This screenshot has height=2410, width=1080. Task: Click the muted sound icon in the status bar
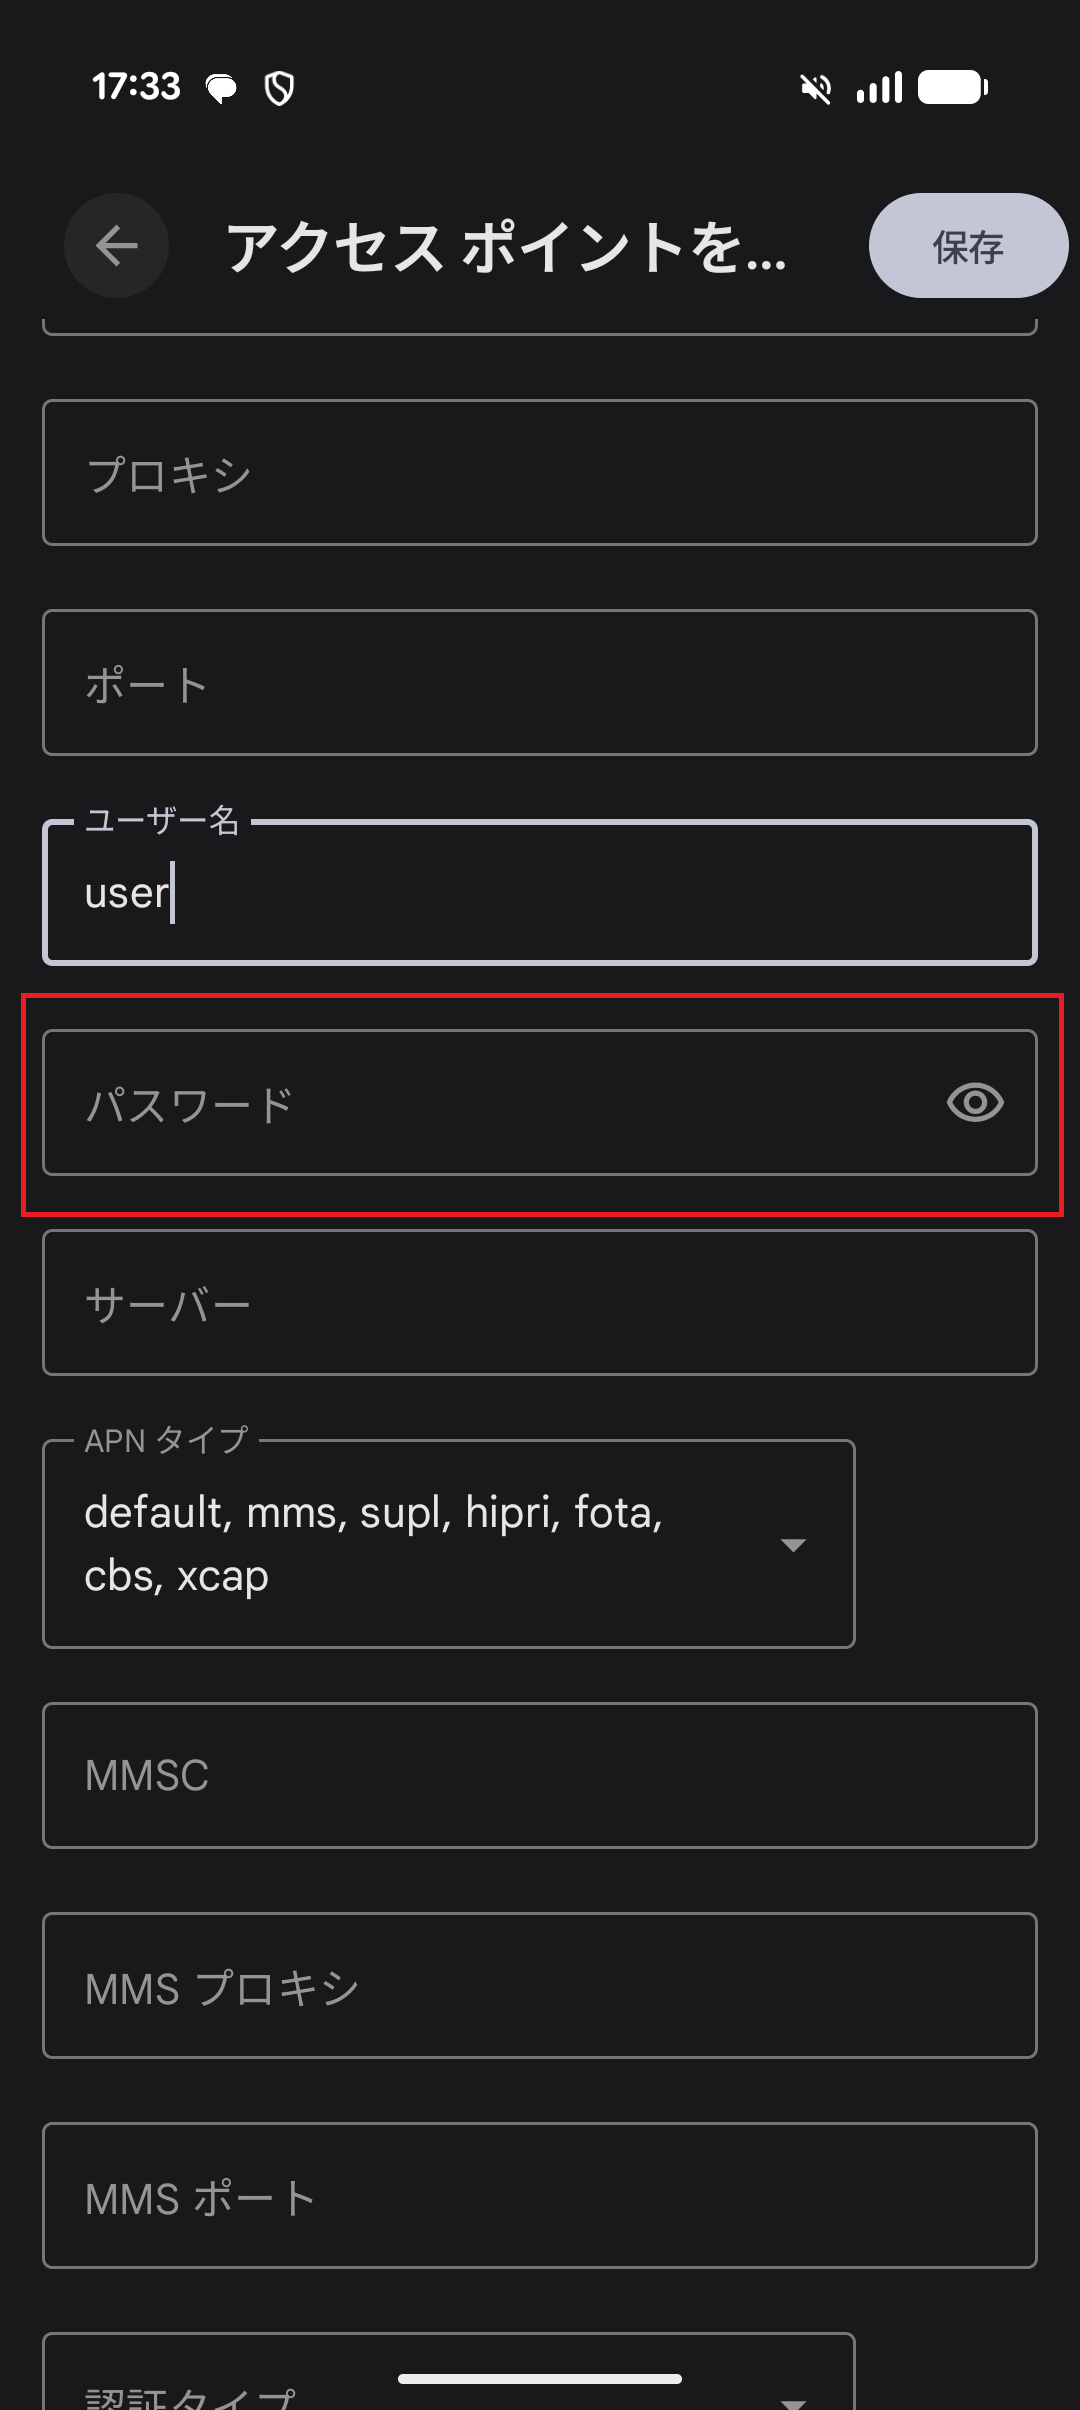816,88
